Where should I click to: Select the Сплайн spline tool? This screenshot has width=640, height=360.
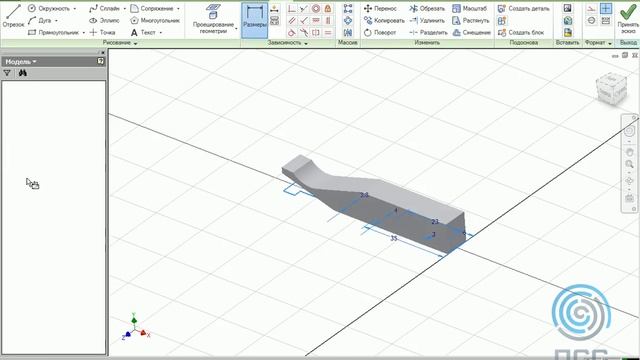(104, 8)
